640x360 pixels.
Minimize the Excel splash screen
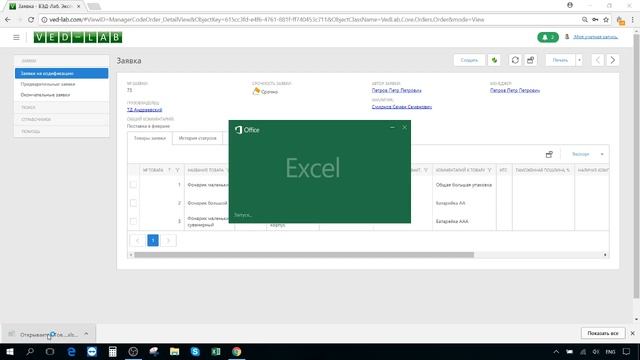click(392, 127)
